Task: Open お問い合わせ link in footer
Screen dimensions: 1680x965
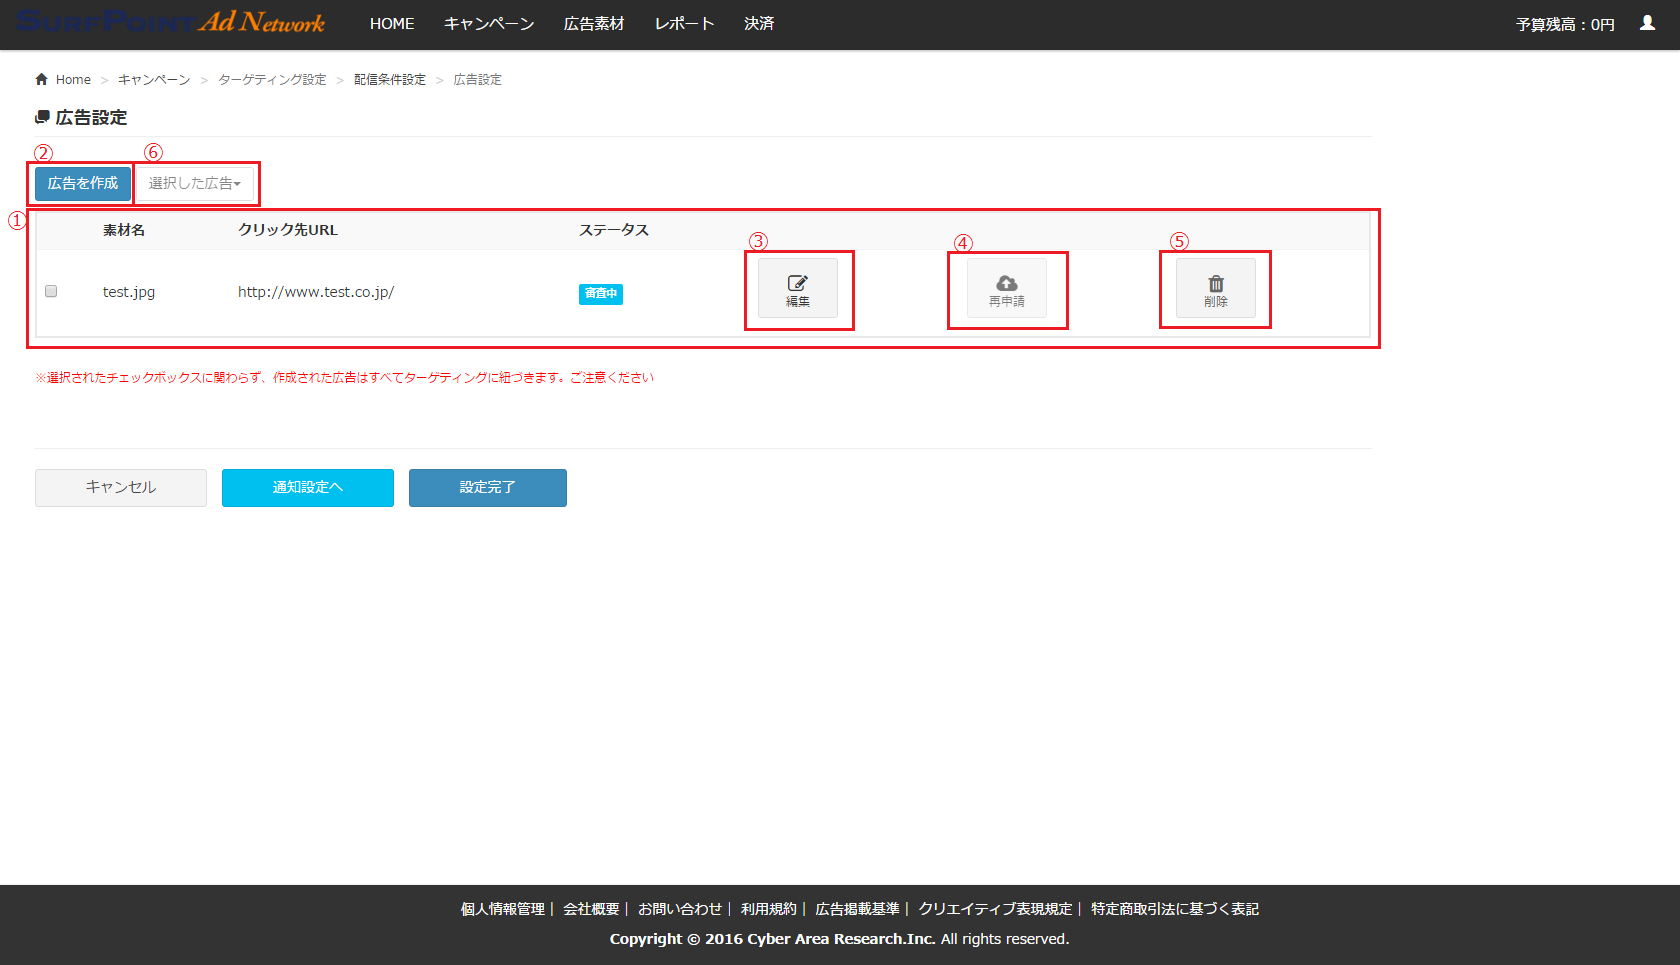Action: [680, 909]
